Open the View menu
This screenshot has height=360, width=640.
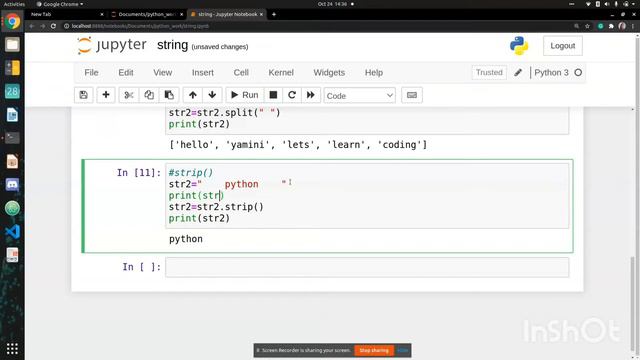point(162,73)
